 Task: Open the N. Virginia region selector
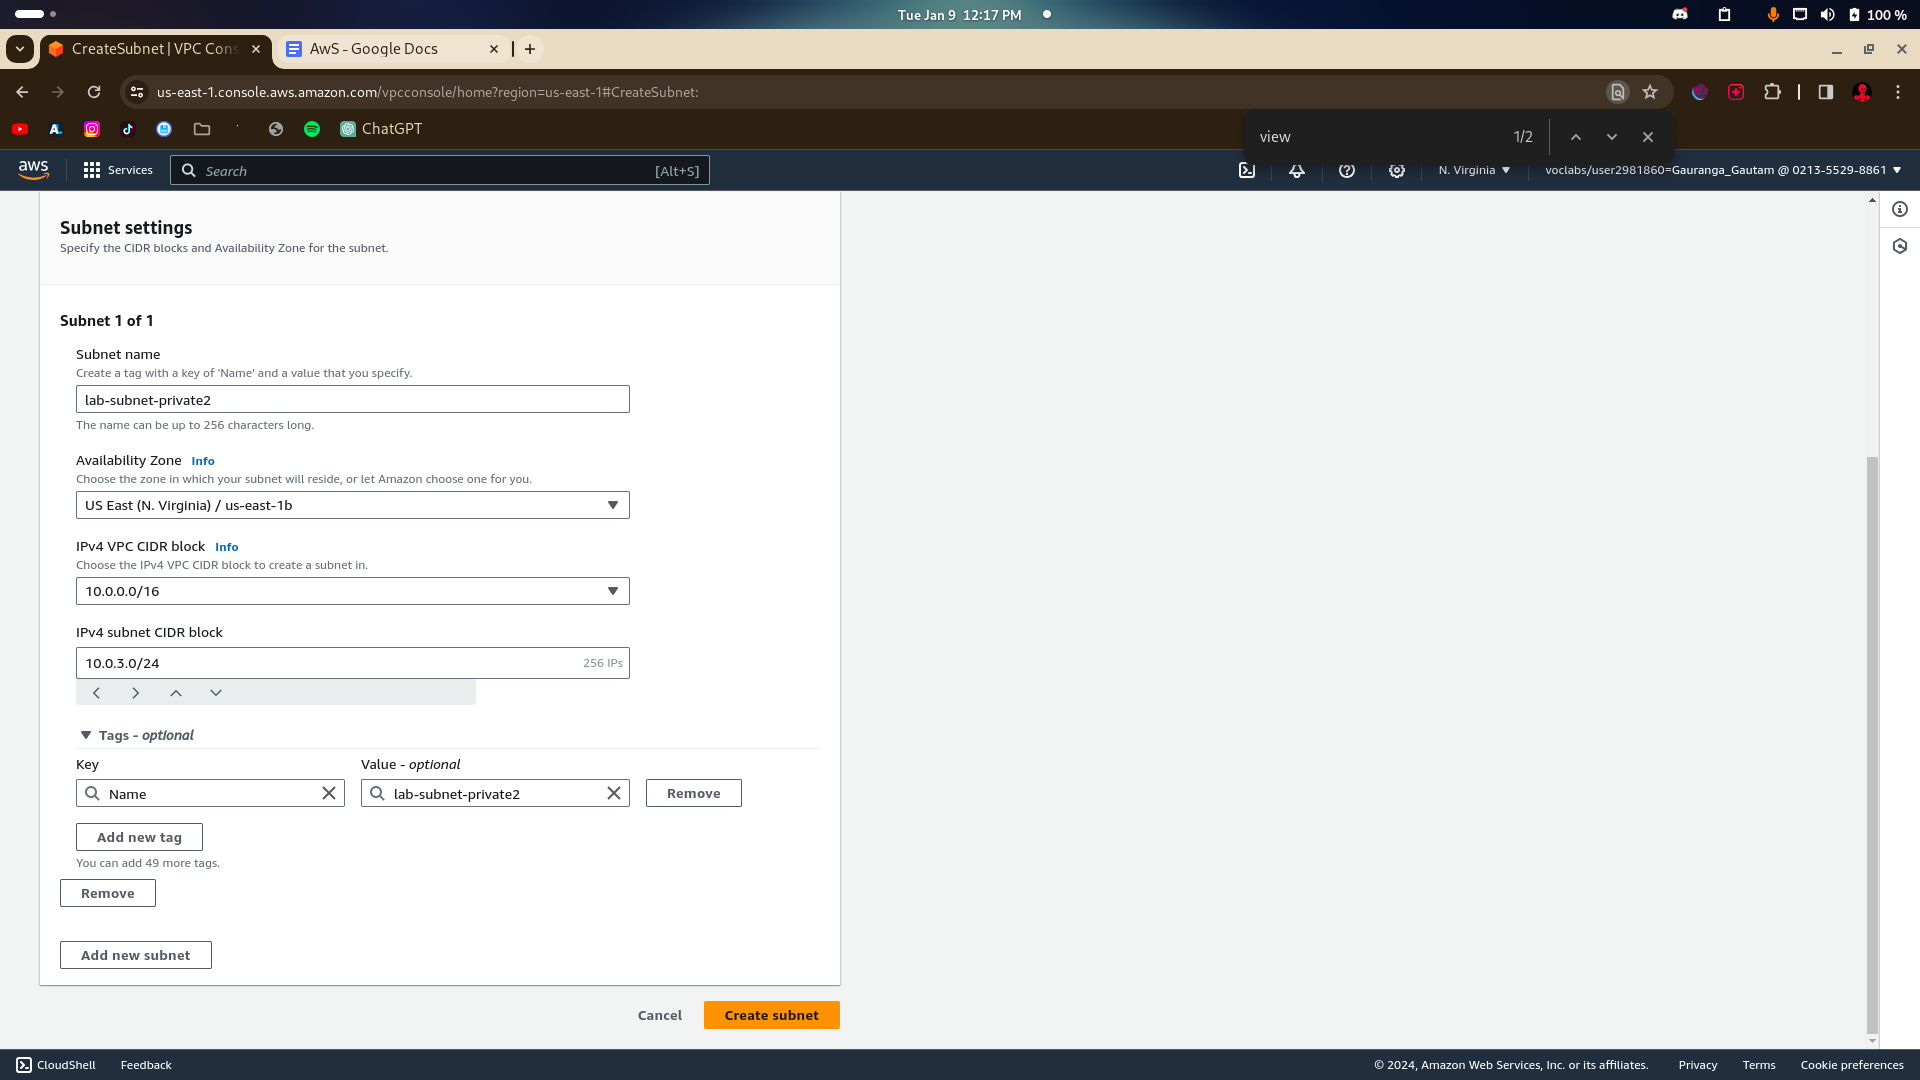pos(1474,170)
